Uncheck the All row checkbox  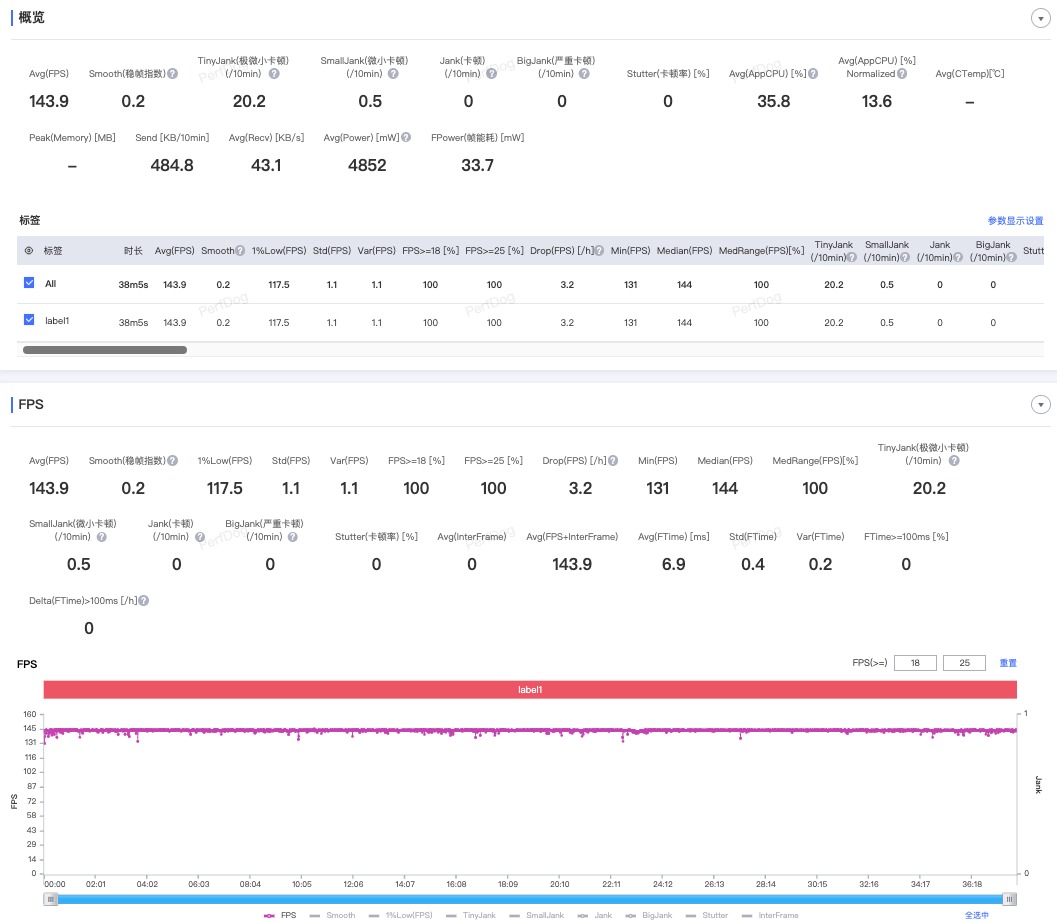(29, 283)
